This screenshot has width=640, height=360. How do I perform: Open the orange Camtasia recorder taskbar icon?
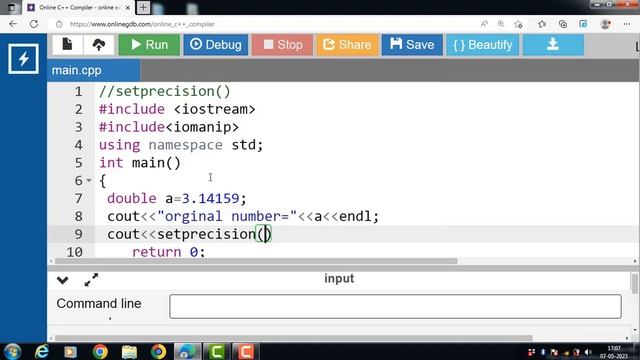click(x=246, y=352)
